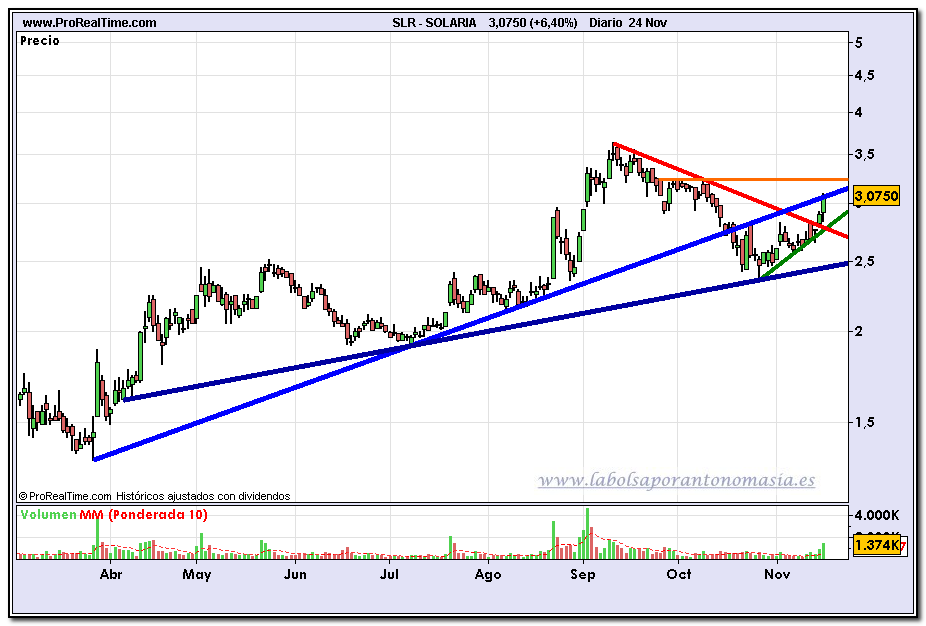Click the yellow 1.374K volume tag
Screen dimensions: 926x626
876,545
